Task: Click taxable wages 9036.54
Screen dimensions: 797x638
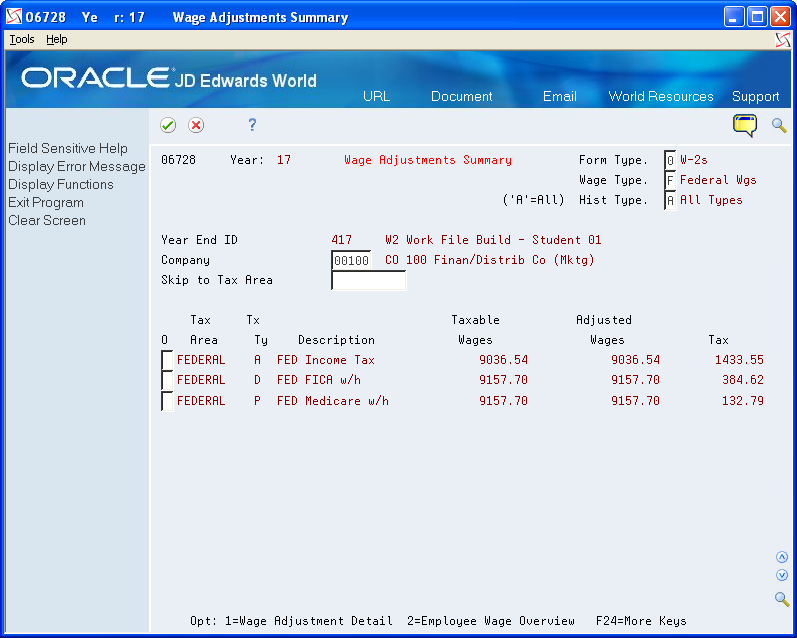Action: 503,360
